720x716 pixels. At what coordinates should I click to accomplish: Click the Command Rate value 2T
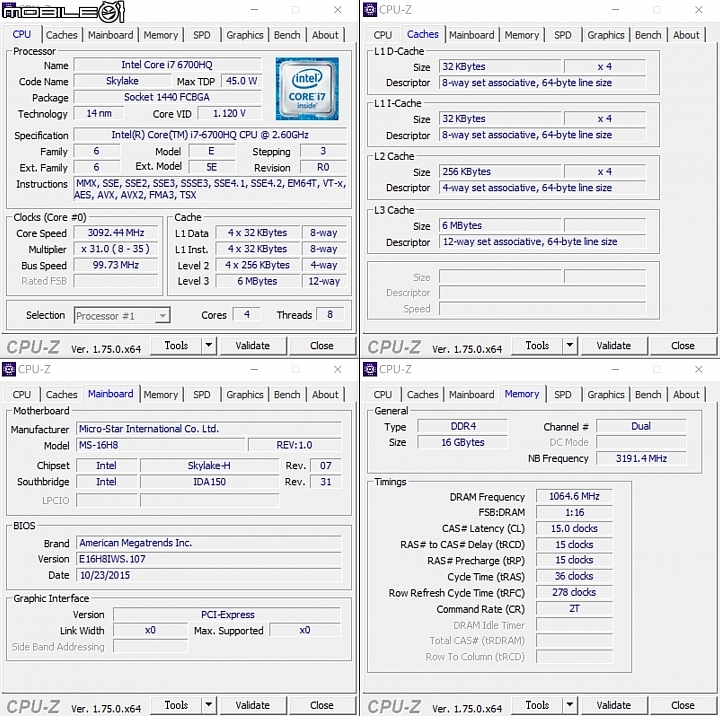574,609
